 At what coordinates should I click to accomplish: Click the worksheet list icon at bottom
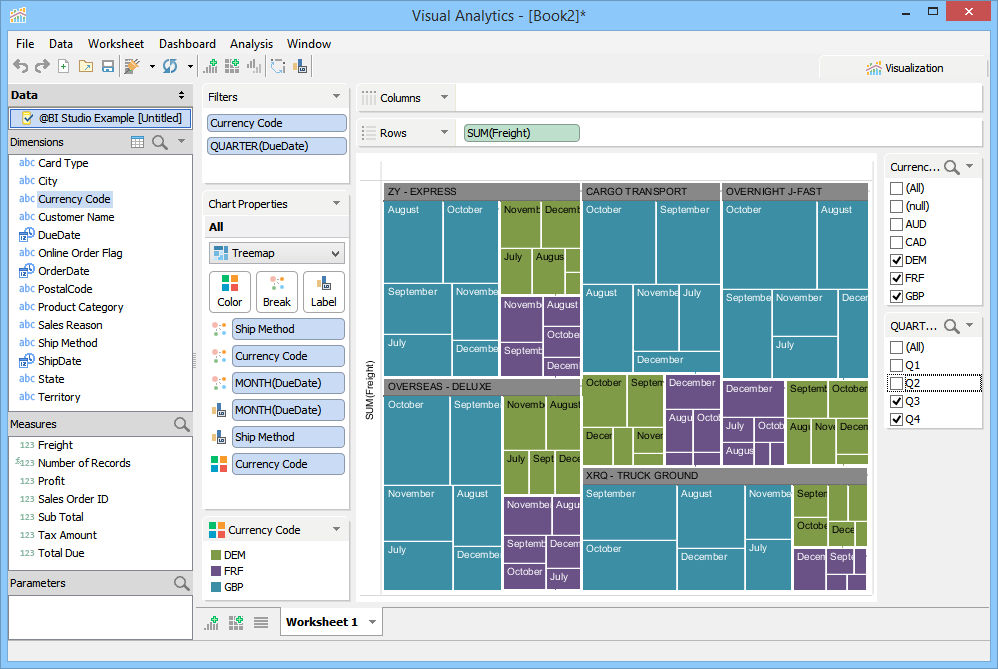261,623
